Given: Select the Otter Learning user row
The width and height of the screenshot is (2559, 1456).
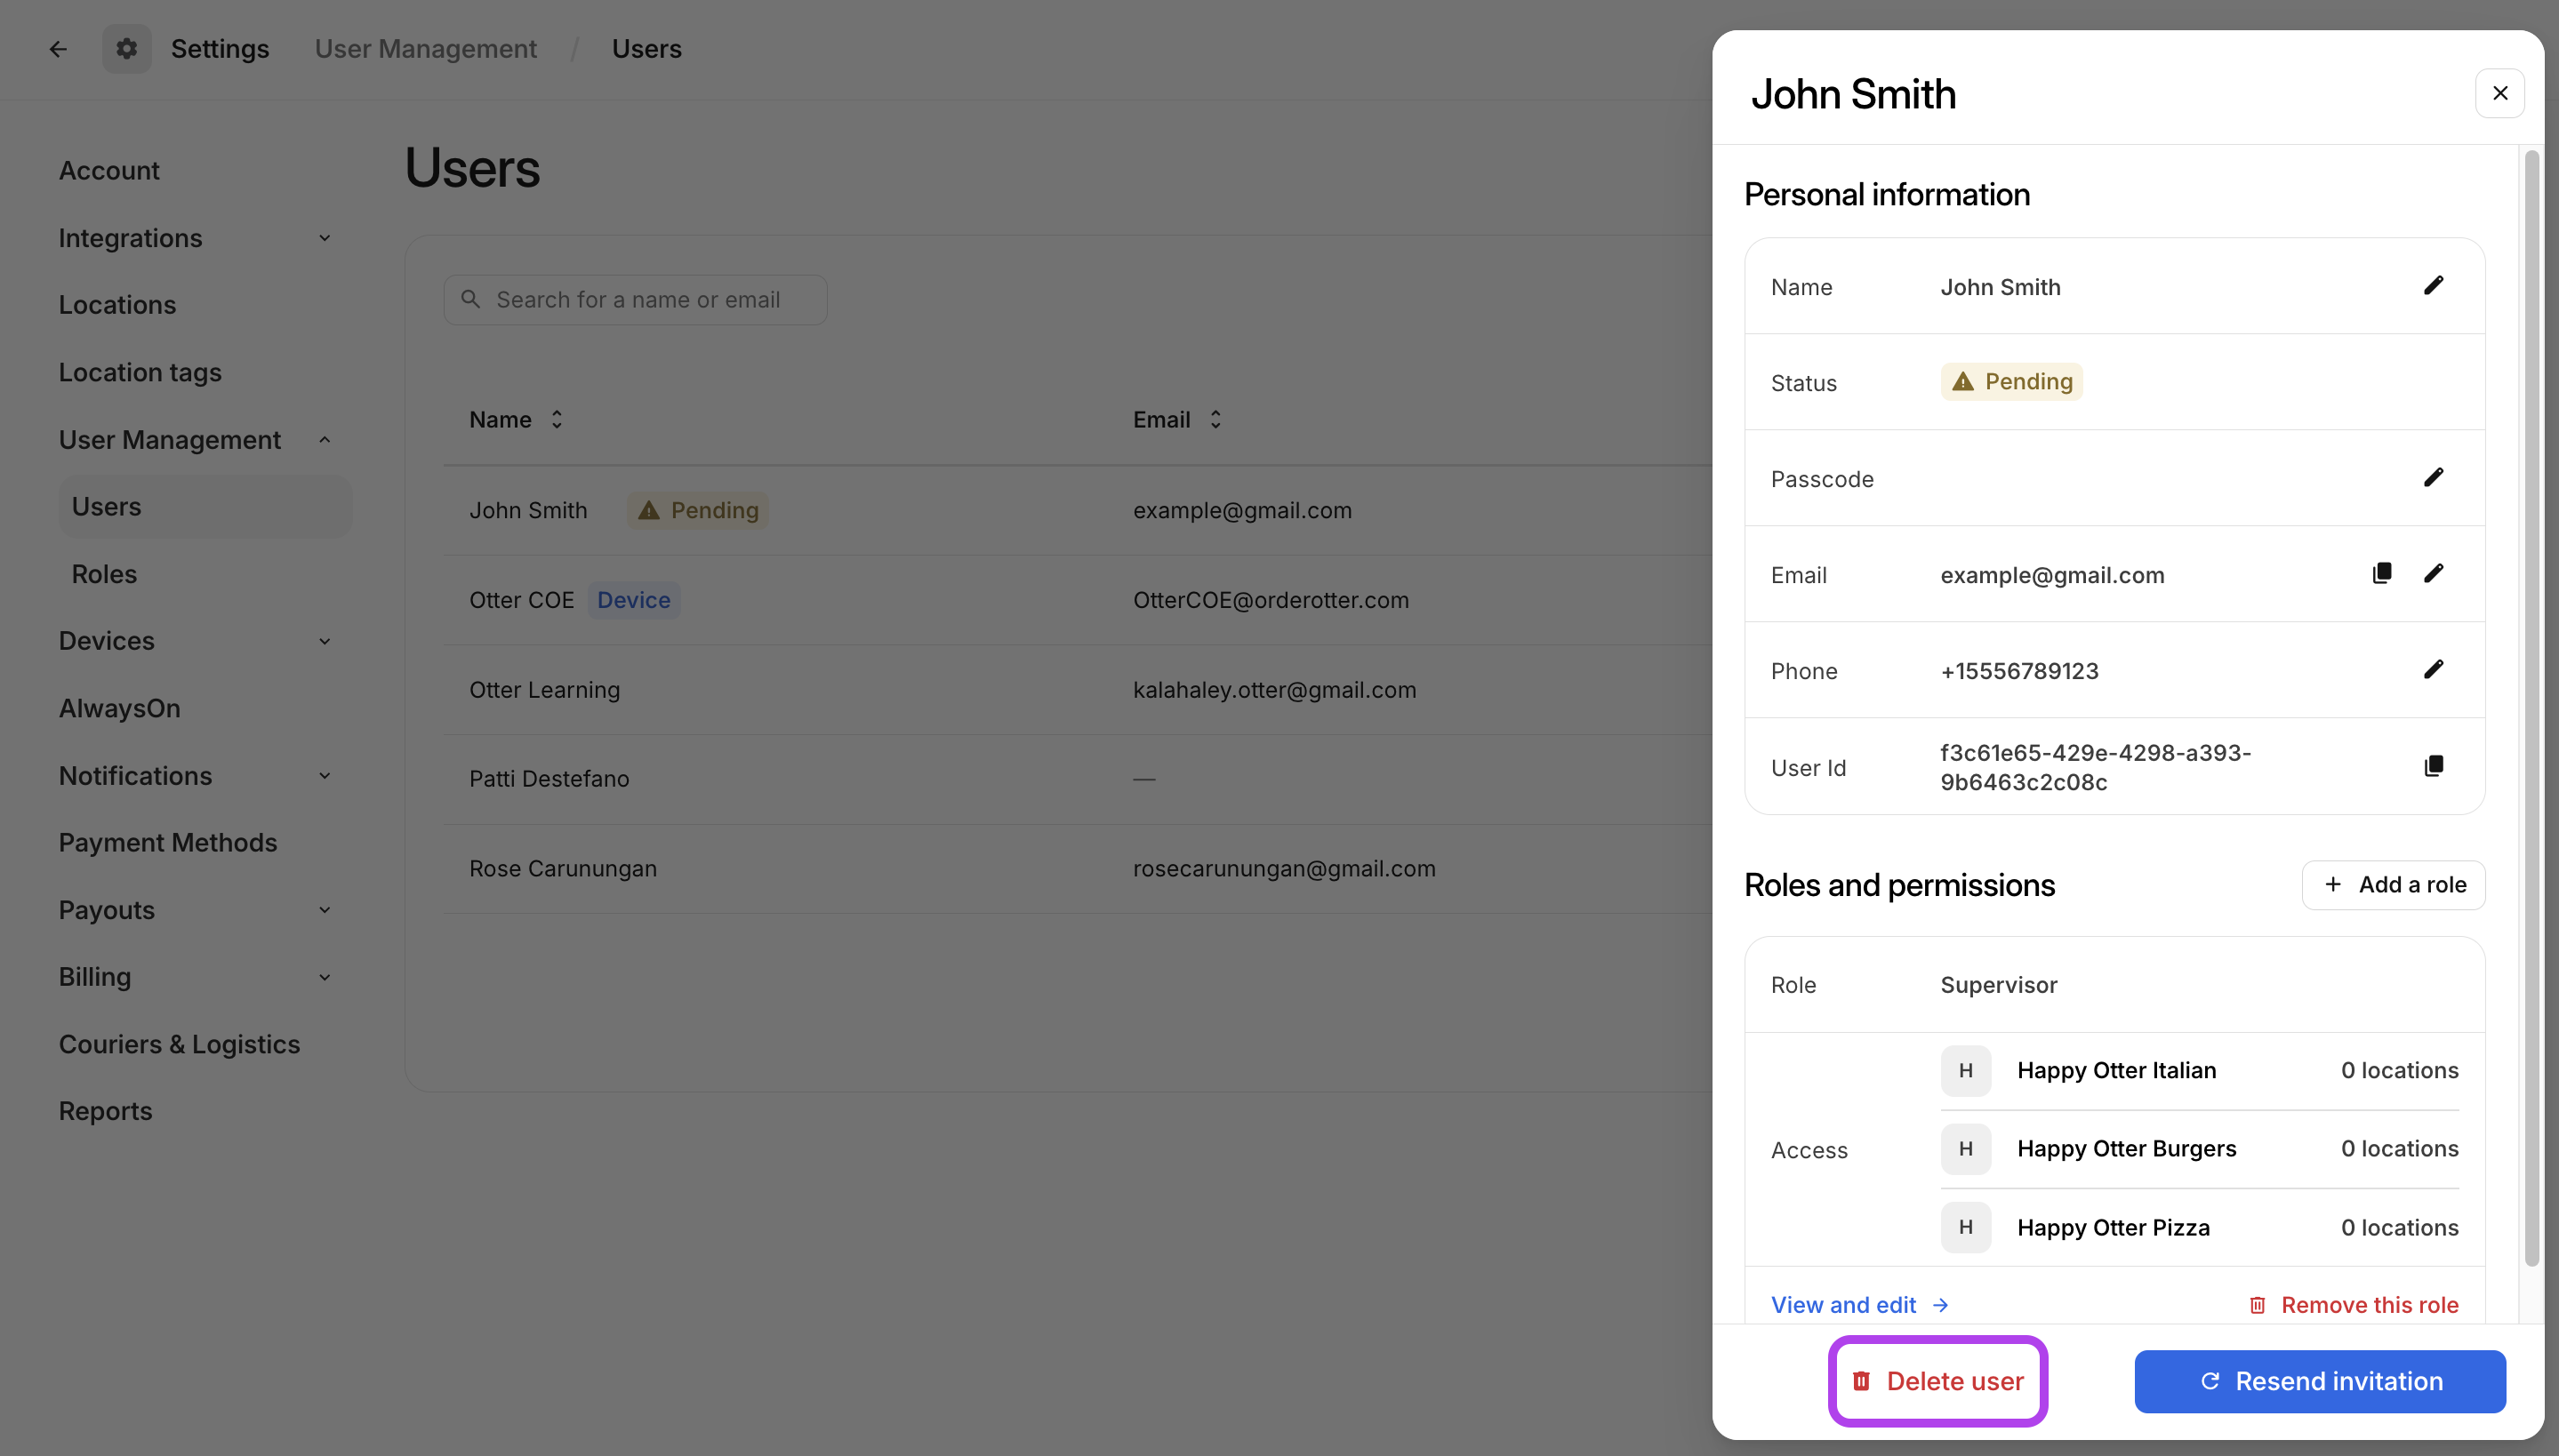Looking at the screenshot, I should (1077, 690).
